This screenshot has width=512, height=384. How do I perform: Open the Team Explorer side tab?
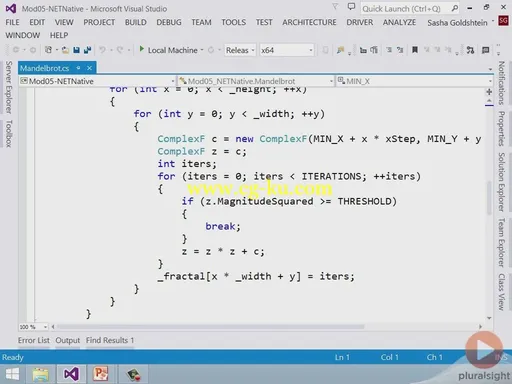pos(501,242)
